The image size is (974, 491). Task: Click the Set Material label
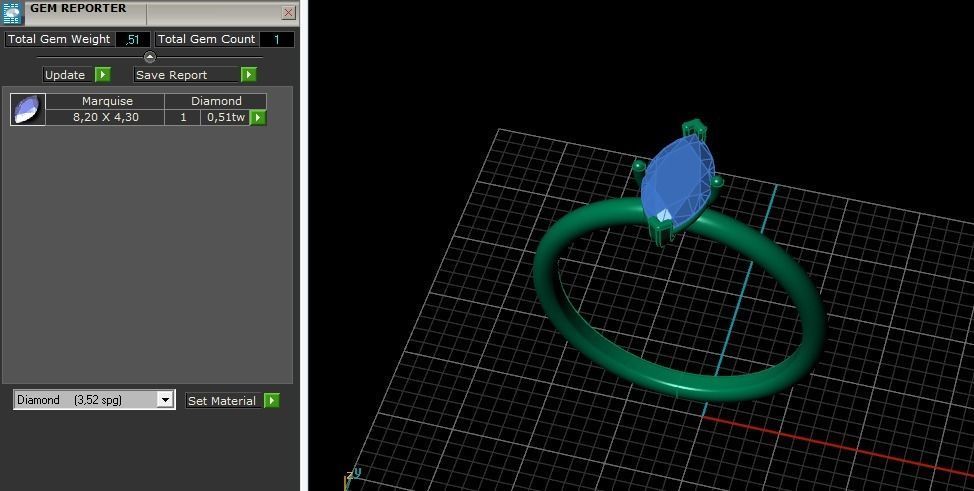pos(222,401)
